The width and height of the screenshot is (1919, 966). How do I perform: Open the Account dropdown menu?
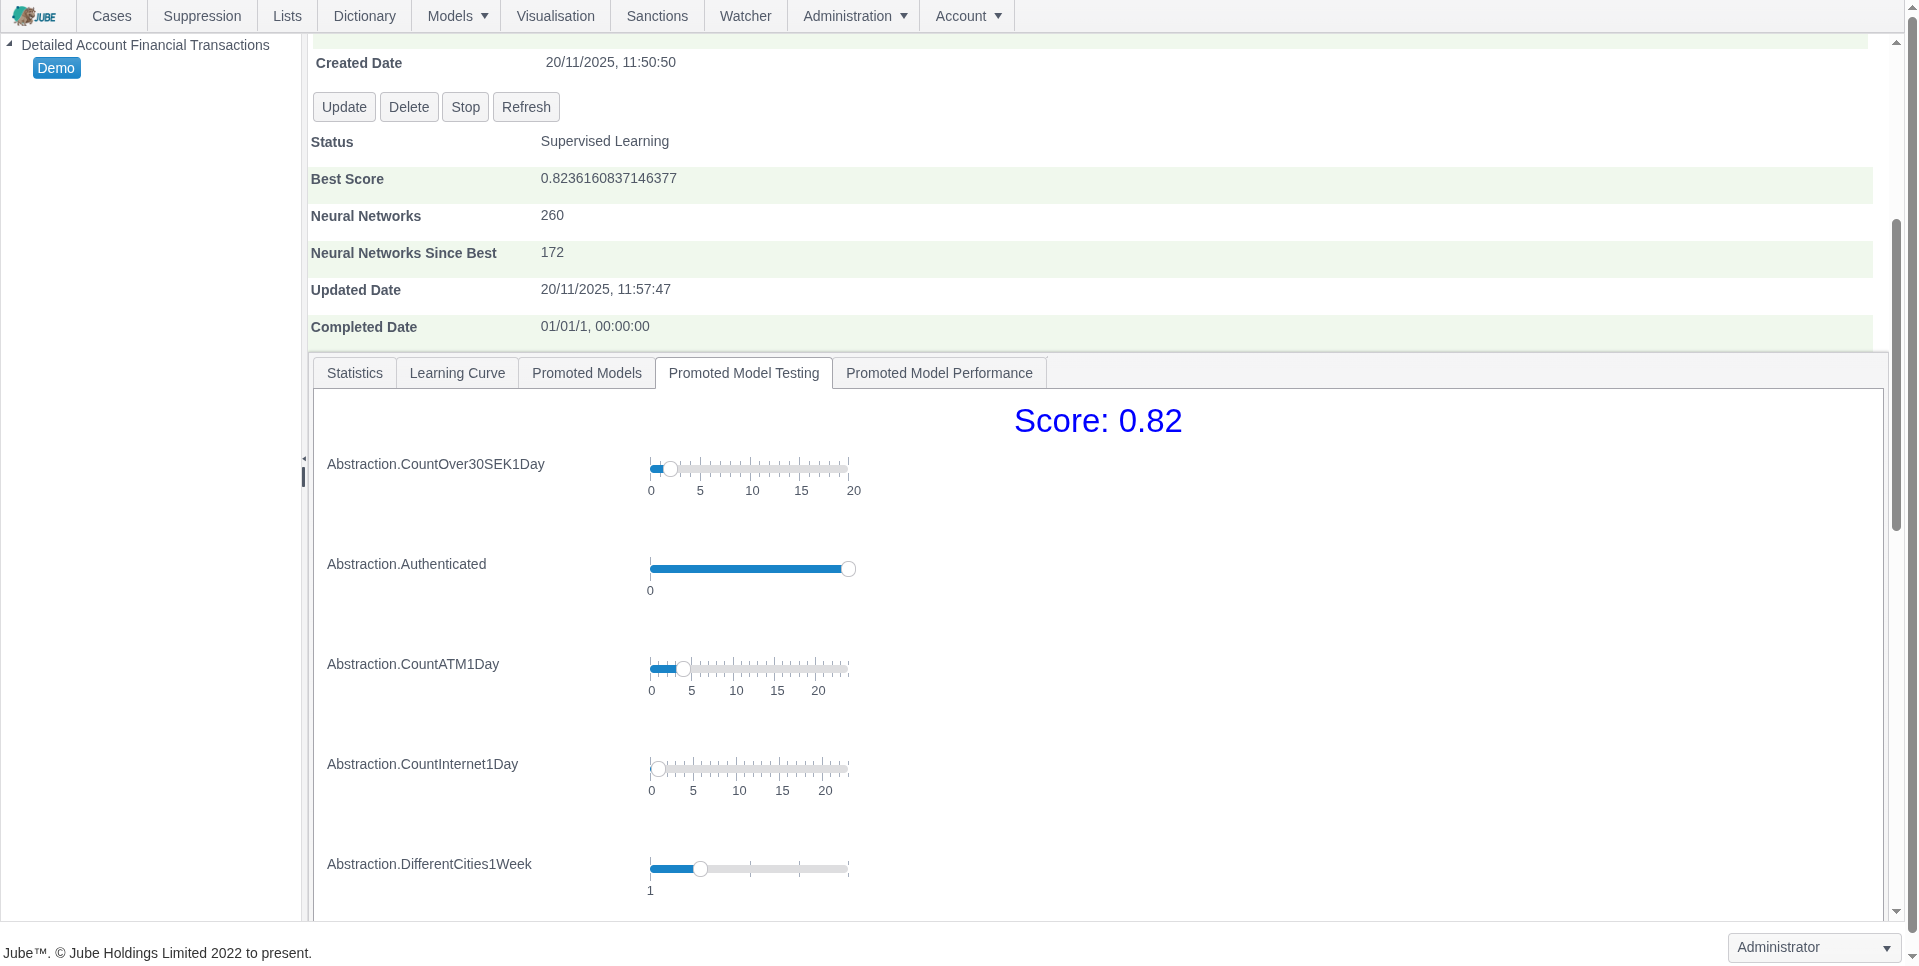tap(966, 15)
